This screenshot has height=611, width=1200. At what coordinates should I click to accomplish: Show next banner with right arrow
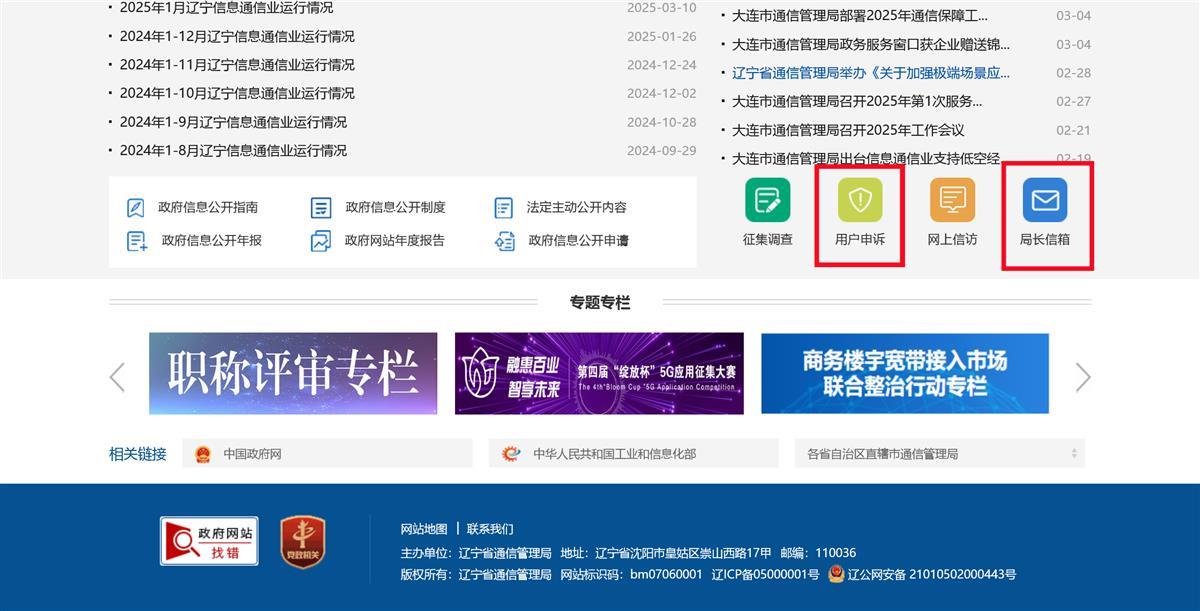[x=1082, y=377]
